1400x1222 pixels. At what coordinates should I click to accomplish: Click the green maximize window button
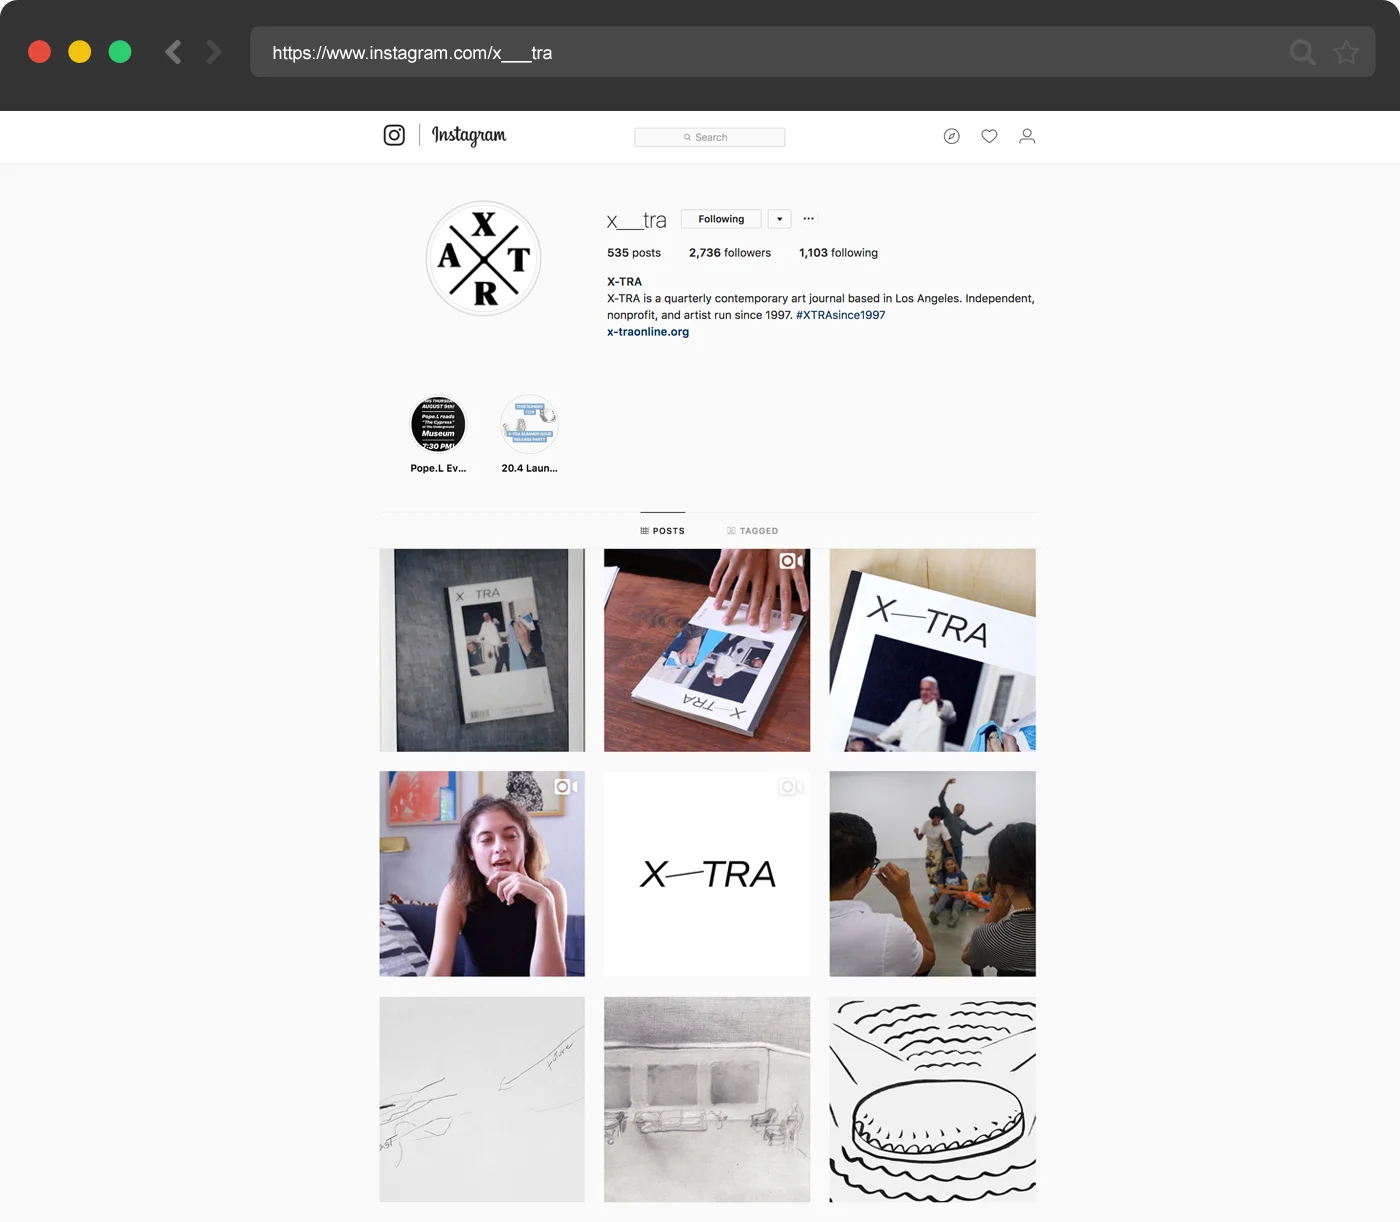tap(120, 52)
